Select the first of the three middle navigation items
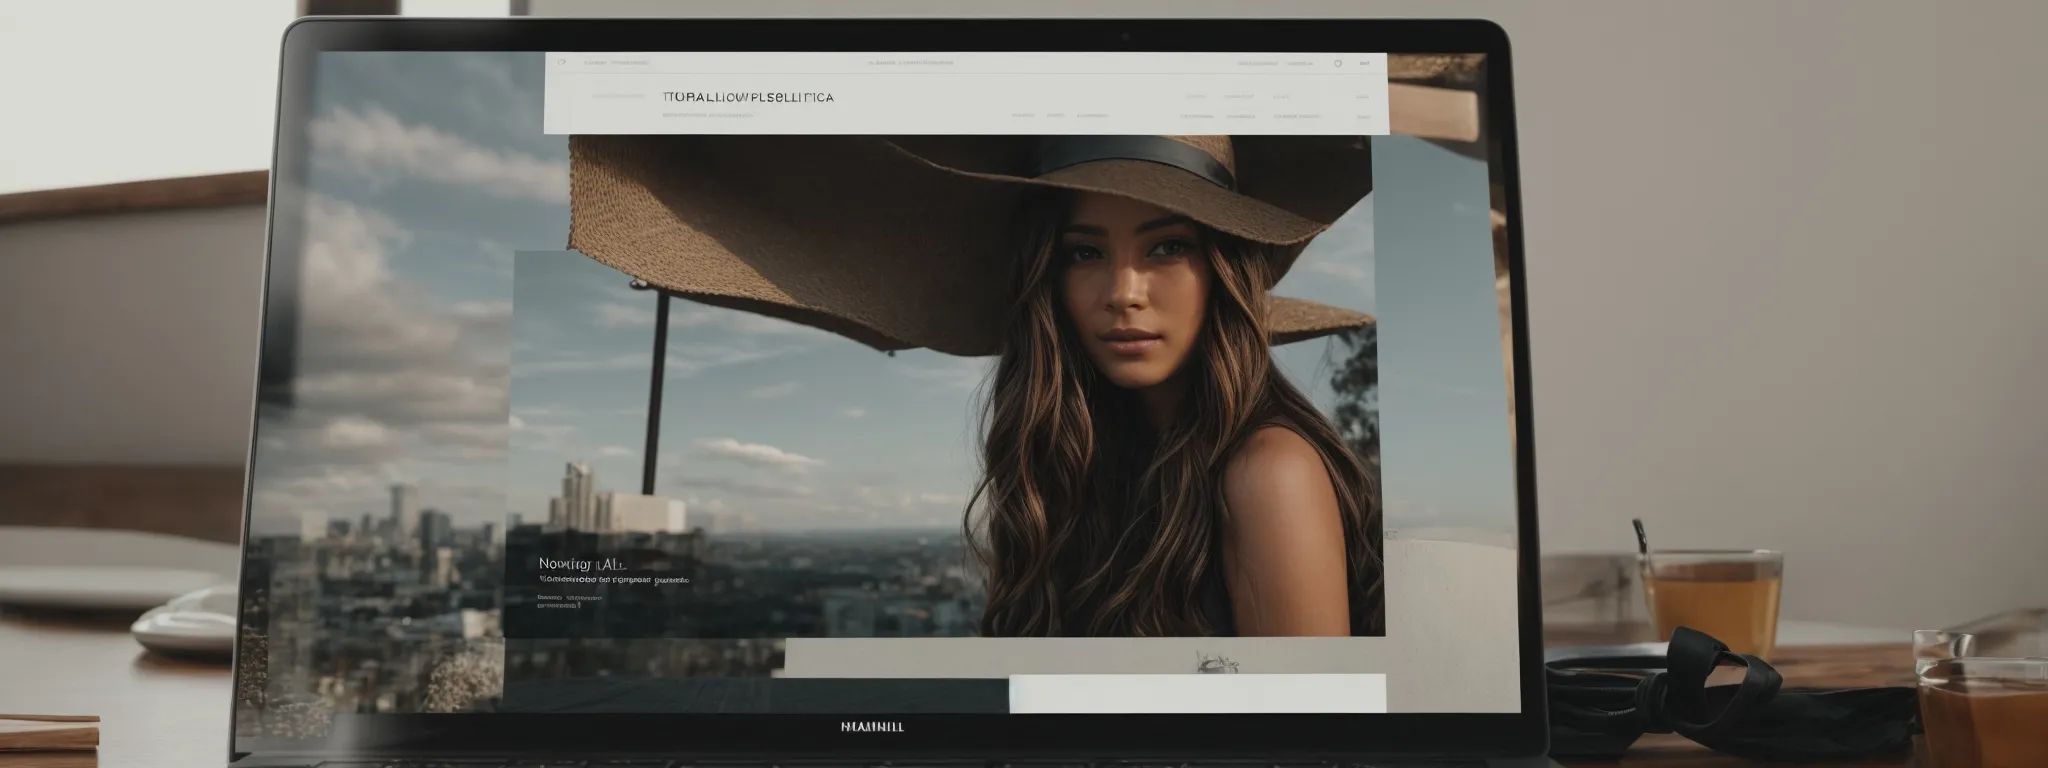 tap(1022, 116)
